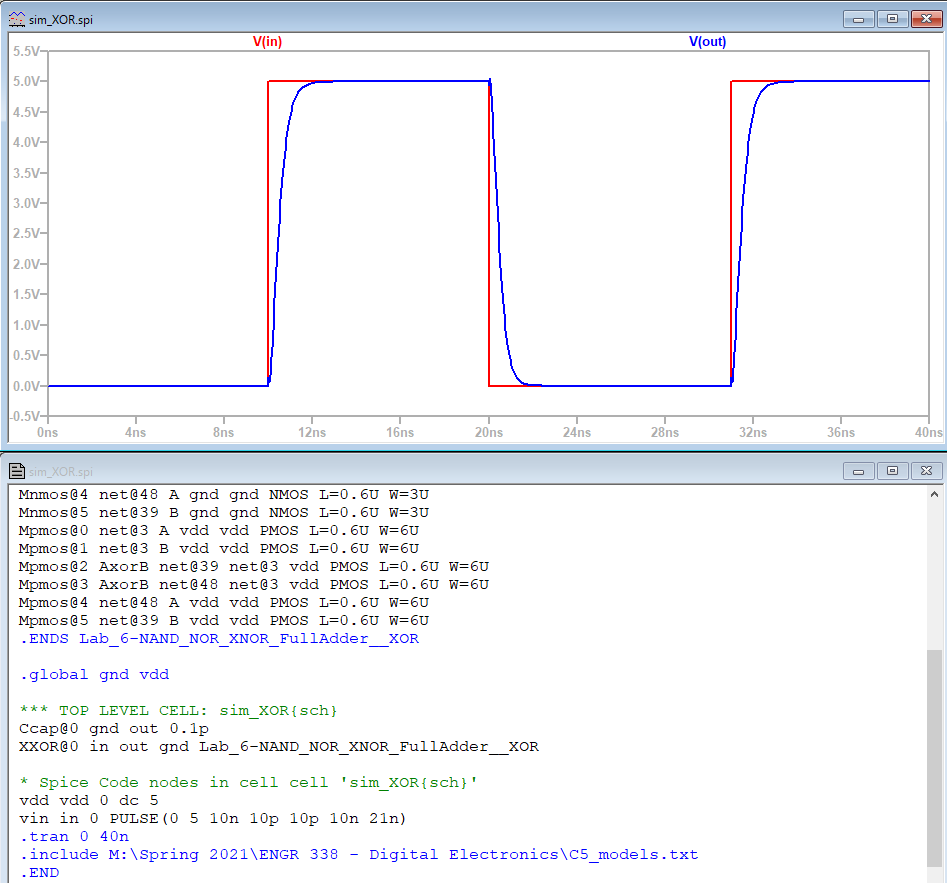Click the netlist window's document icon
Screen dimensions: 947x883
[17, 471]
